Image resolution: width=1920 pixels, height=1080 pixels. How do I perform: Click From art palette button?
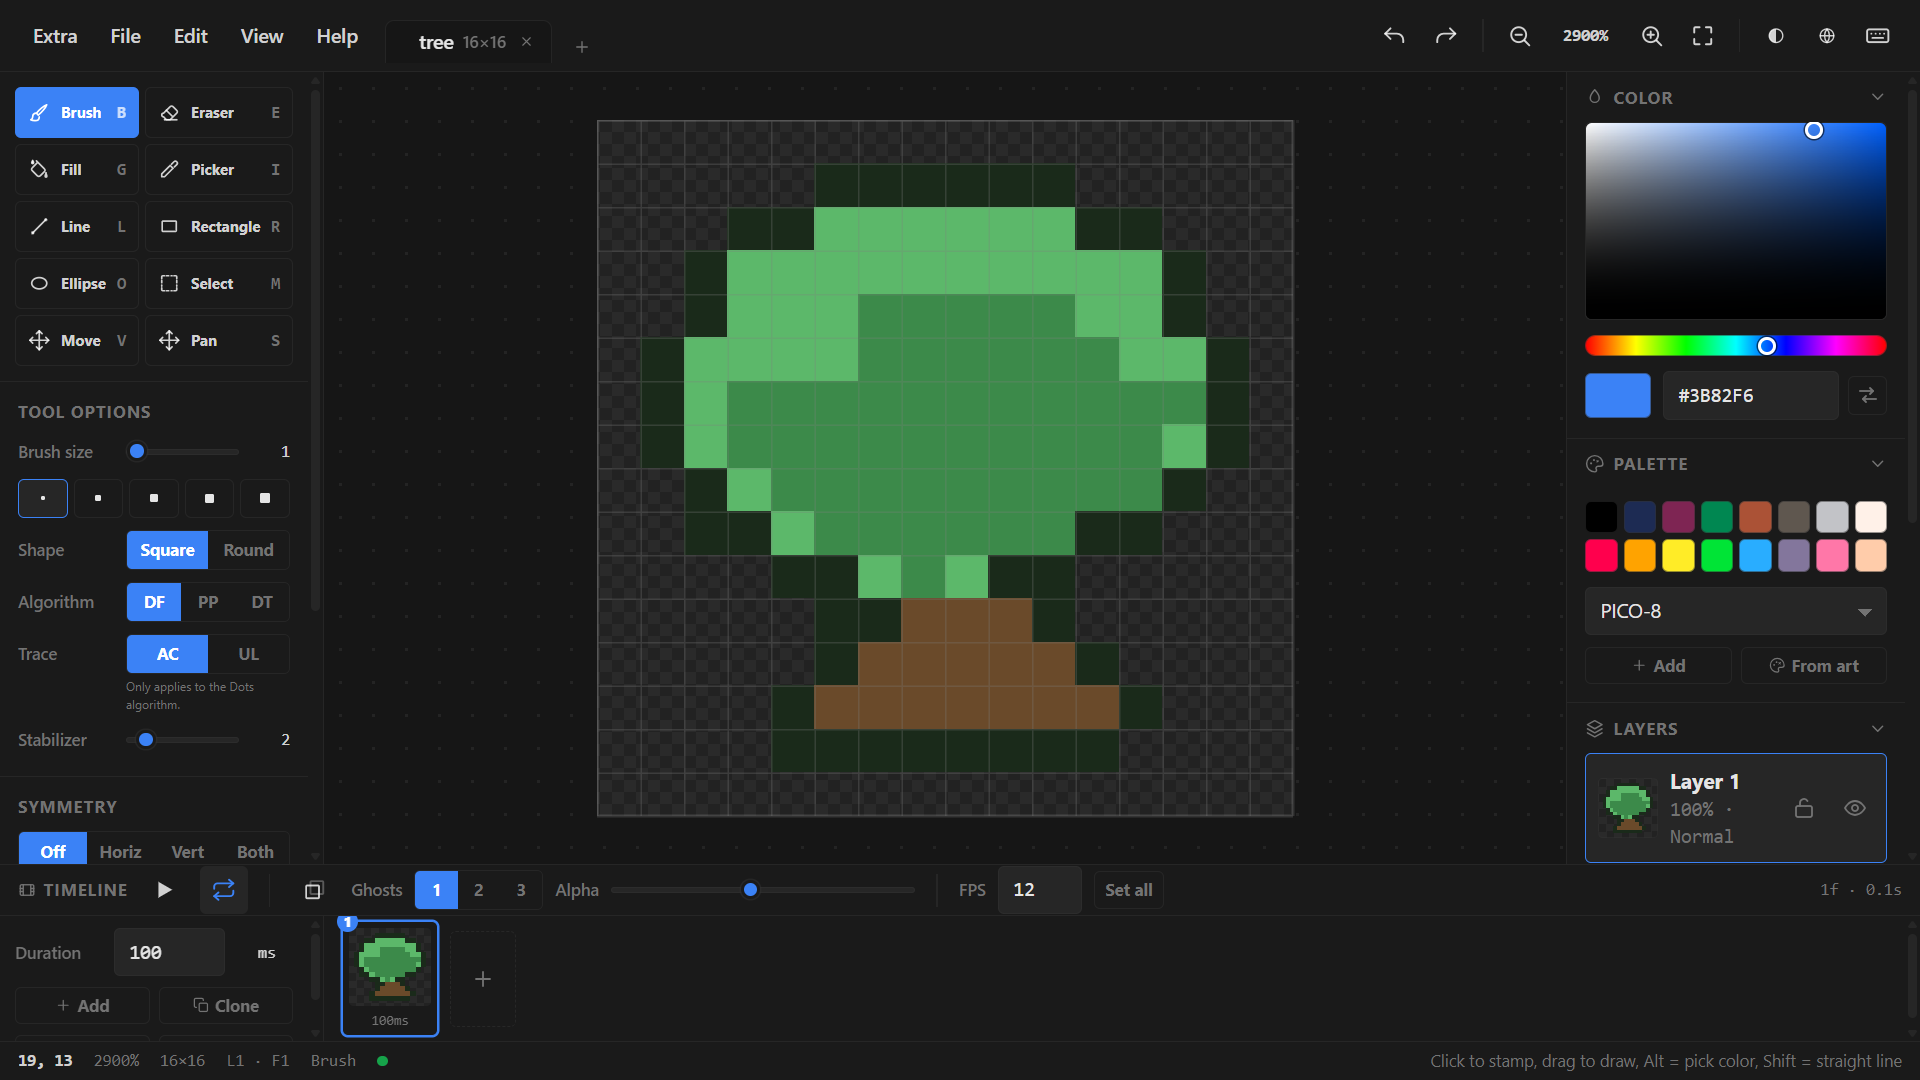click(x=1814, y=666)
